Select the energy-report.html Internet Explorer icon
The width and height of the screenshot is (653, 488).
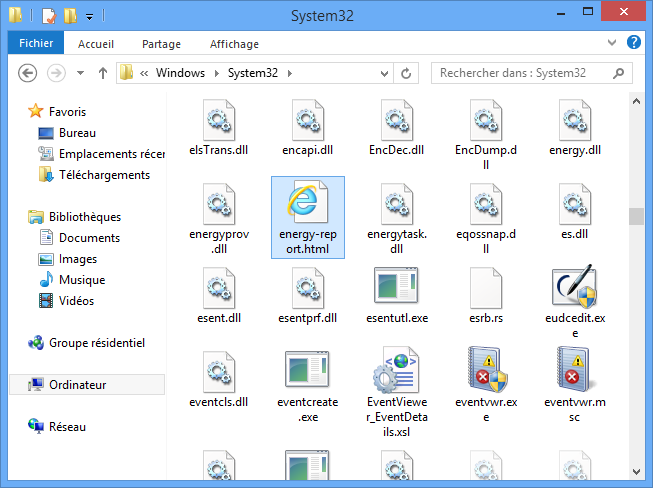pos(308,202)
